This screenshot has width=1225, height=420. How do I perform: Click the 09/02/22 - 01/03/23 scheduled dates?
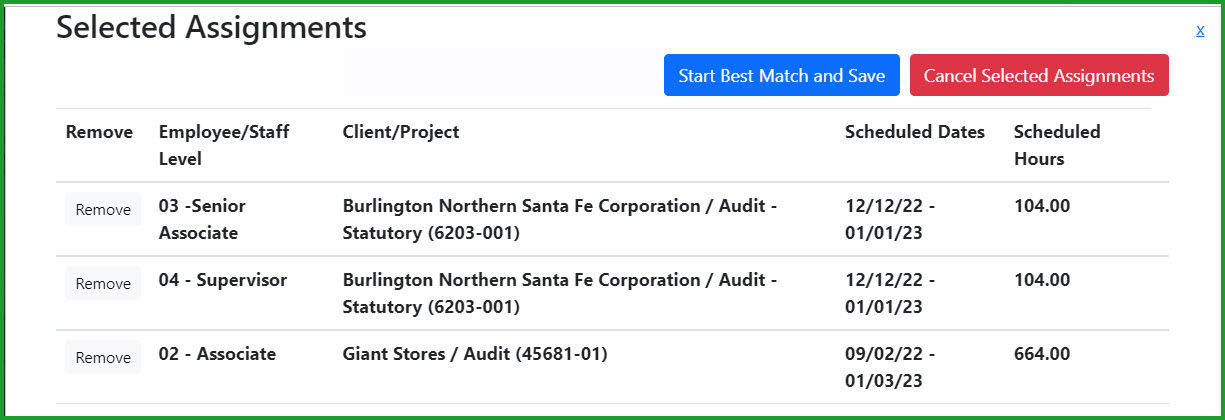coord(888,367)
